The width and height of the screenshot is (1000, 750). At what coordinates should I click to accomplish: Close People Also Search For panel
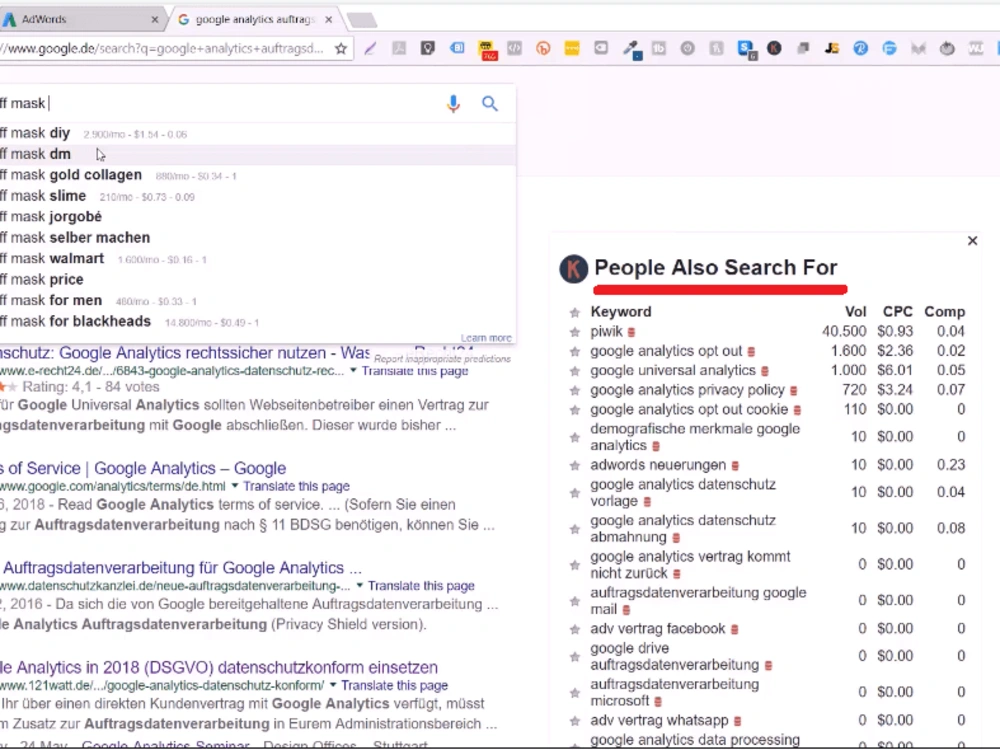(972, 241)
